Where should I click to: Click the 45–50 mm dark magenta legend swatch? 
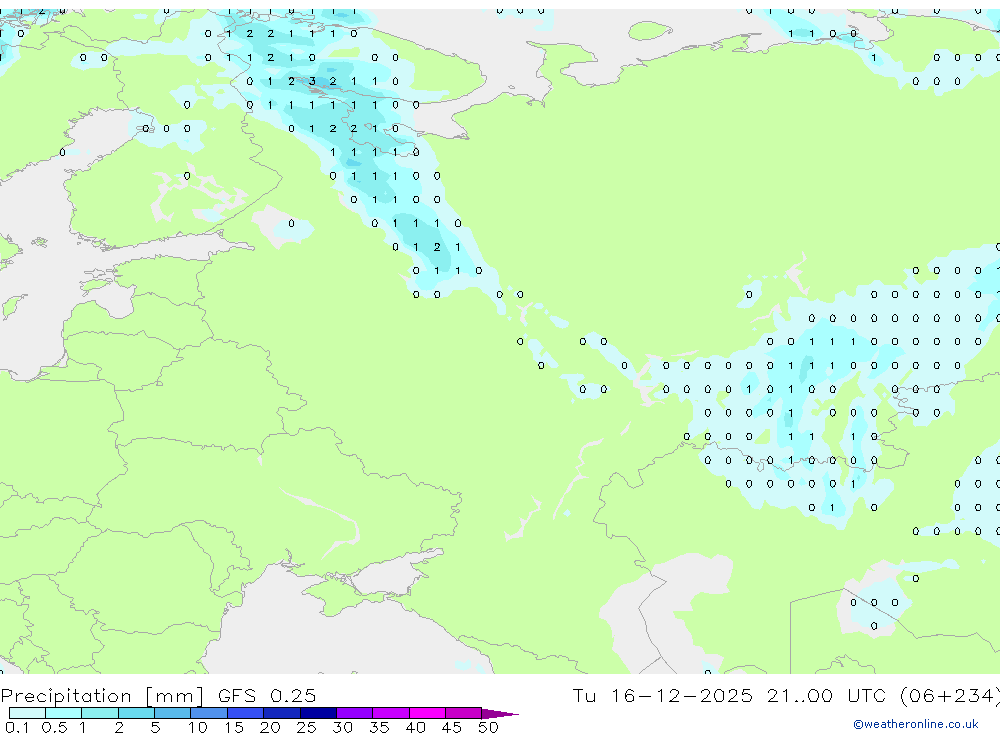coord(464,713)
